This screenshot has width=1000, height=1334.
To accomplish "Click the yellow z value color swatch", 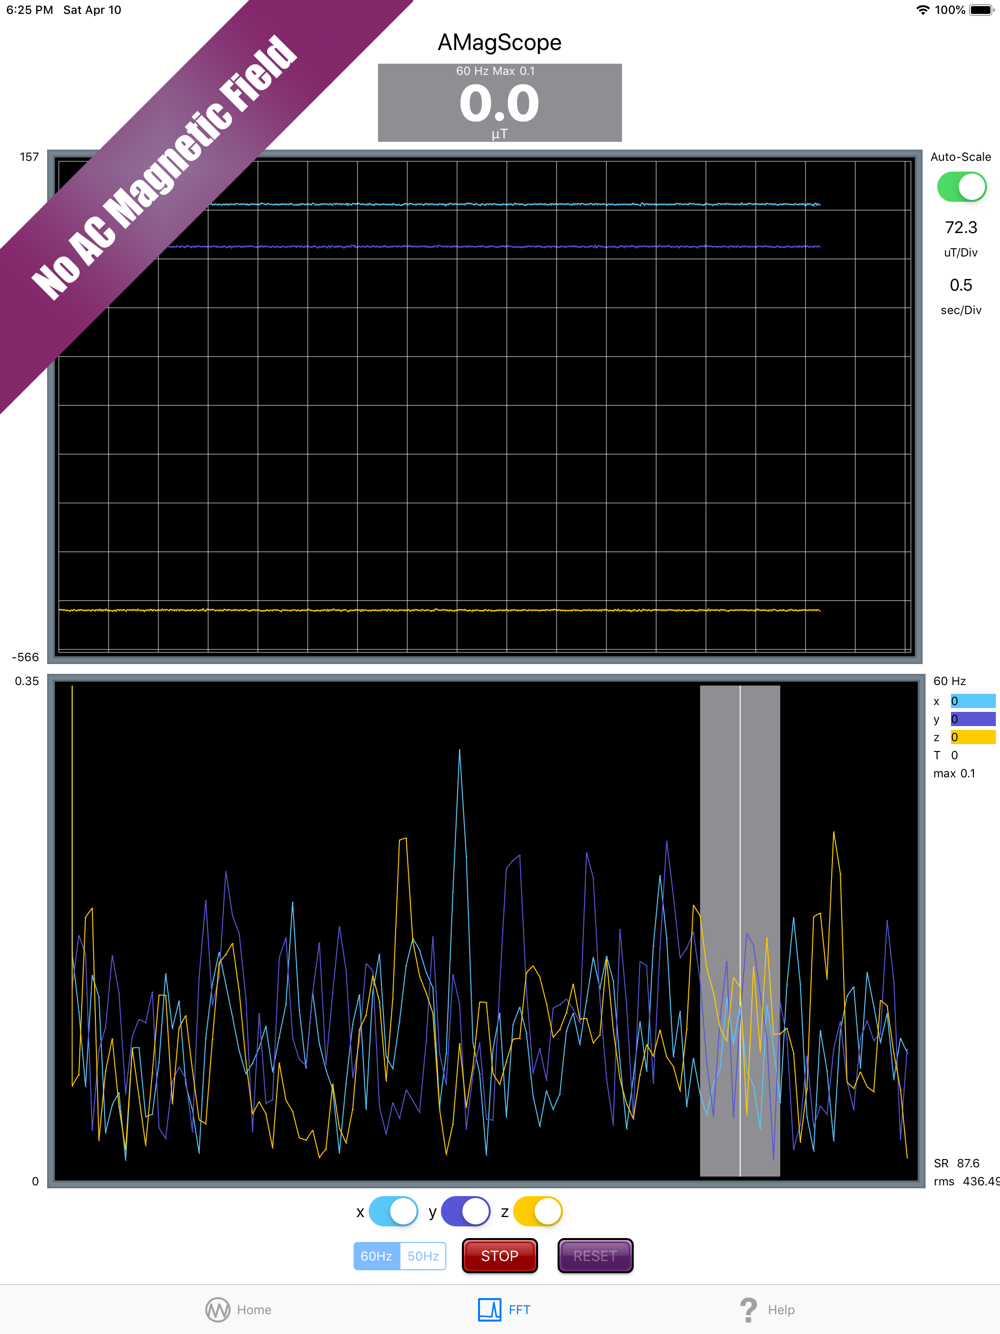I will tap(972, 737).
